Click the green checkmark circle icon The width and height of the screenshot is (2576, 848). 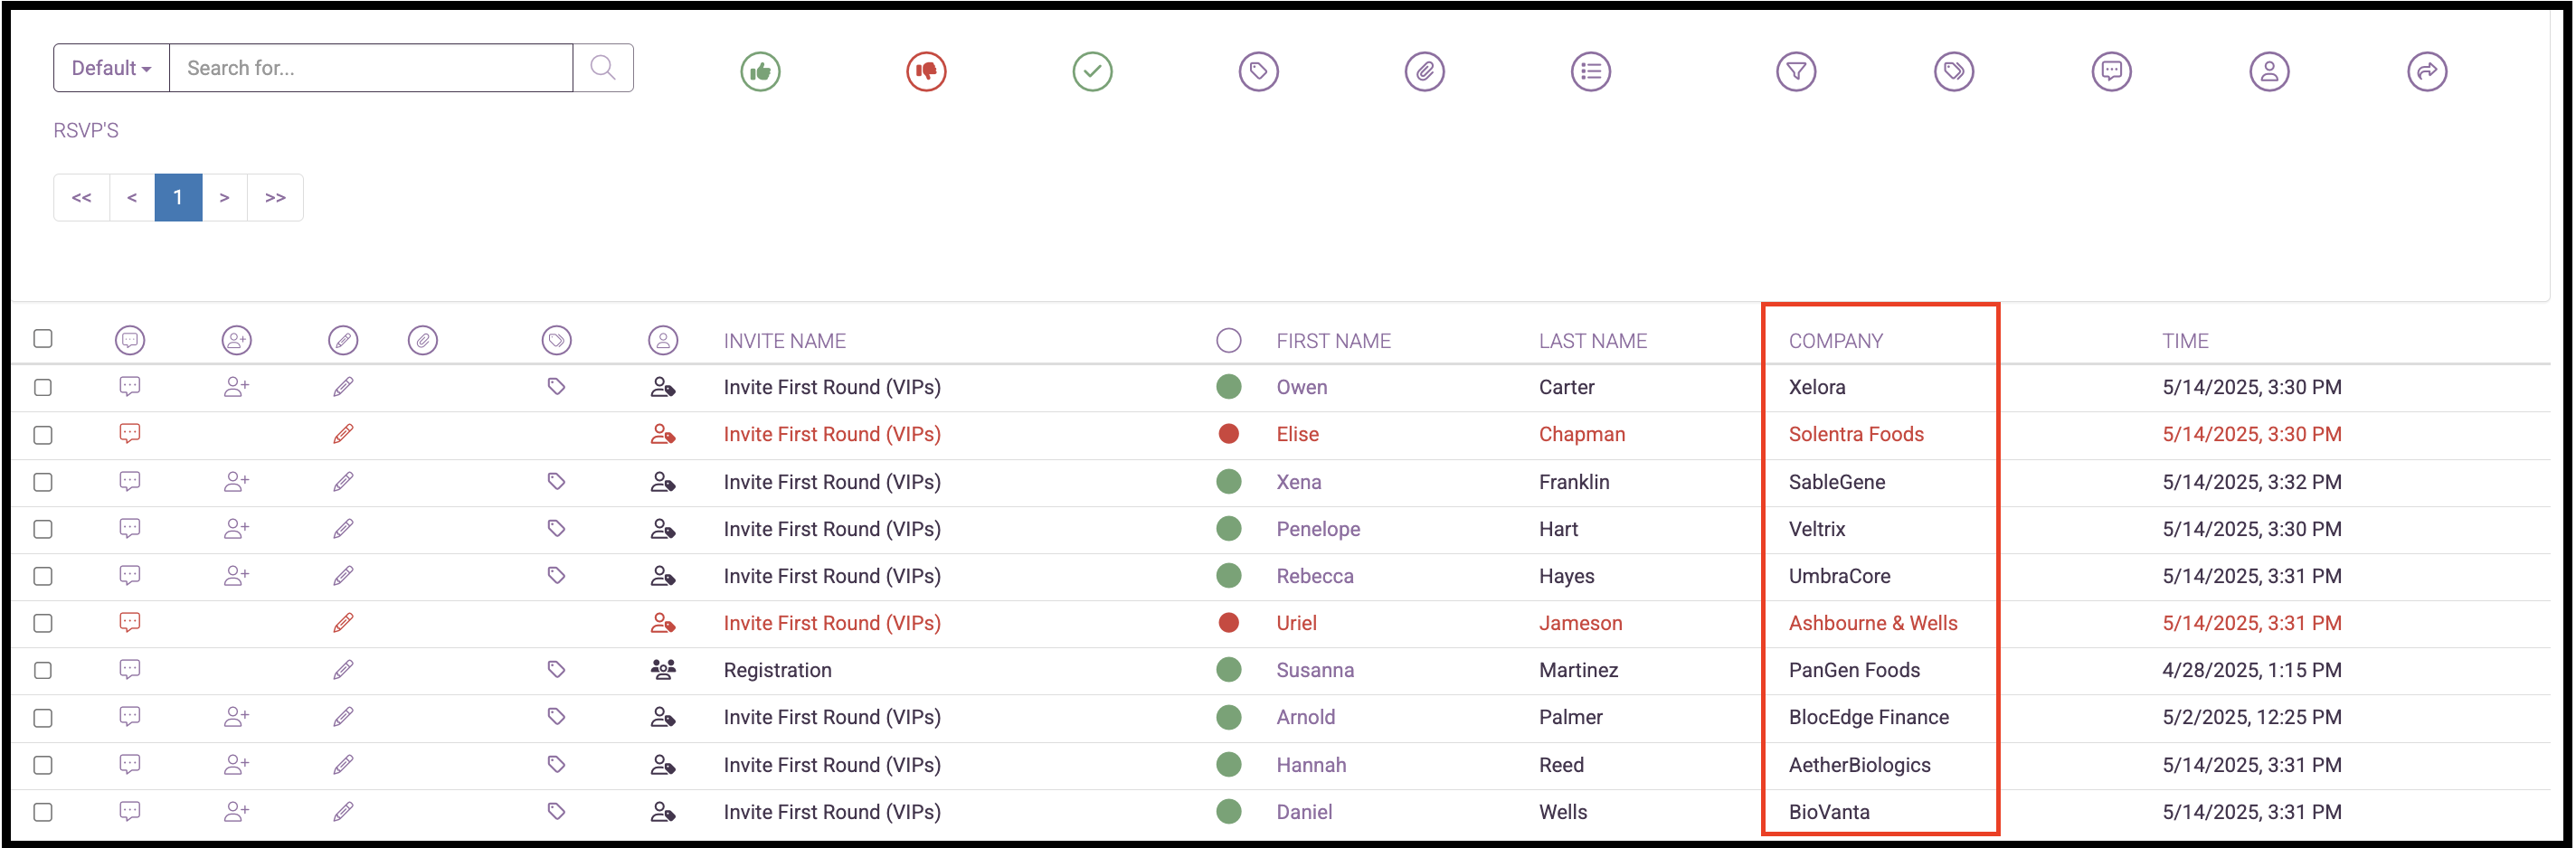1092,71
